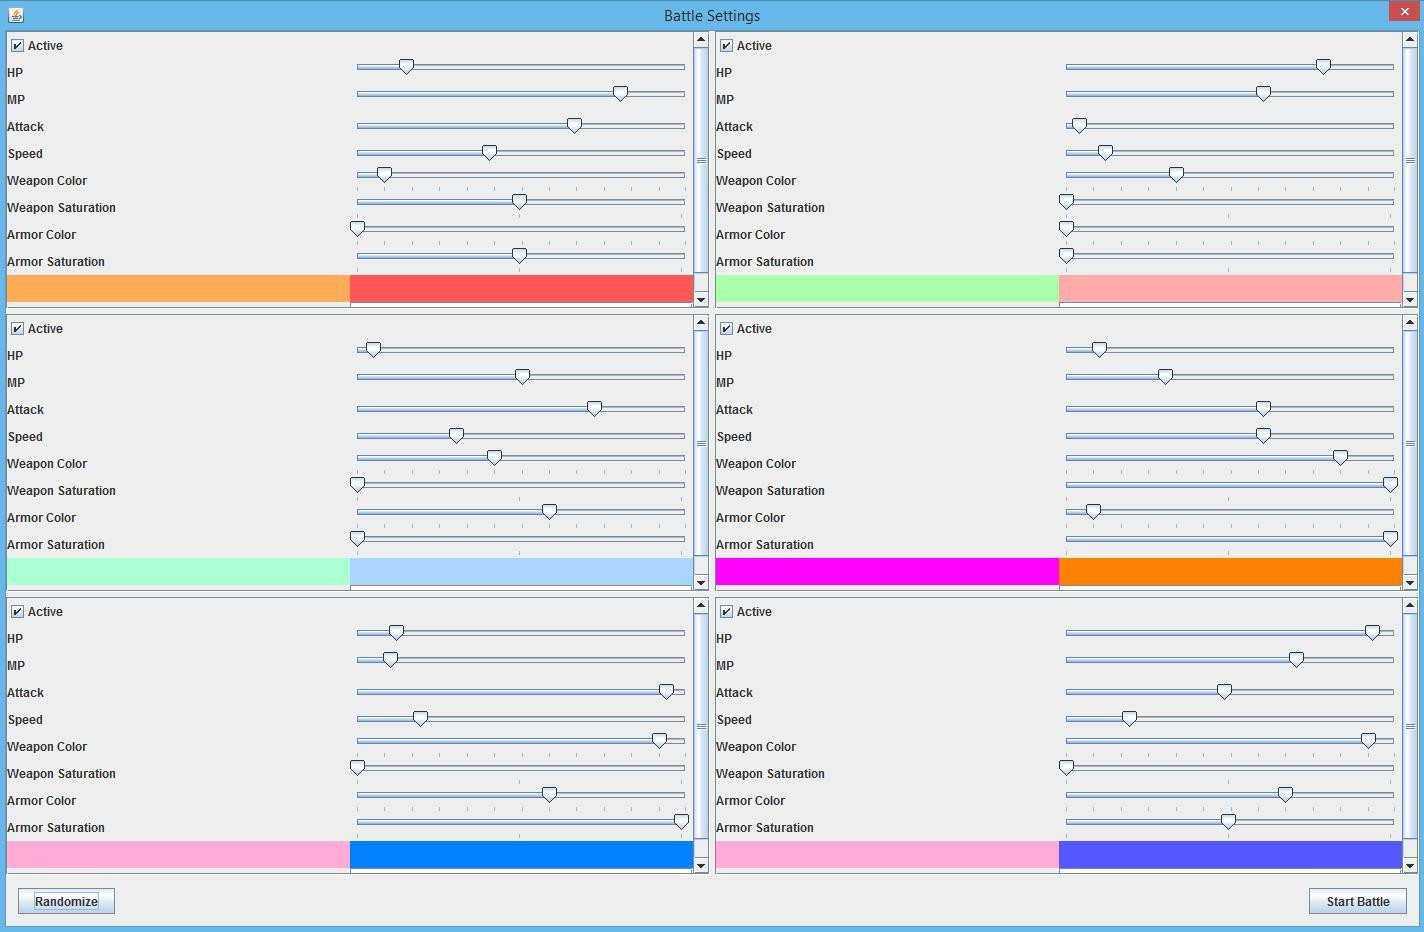The width and height of the screenshot is (1424, 932).
Task: Click the top-right panel's scroll down arrow
Action: 1410,299
